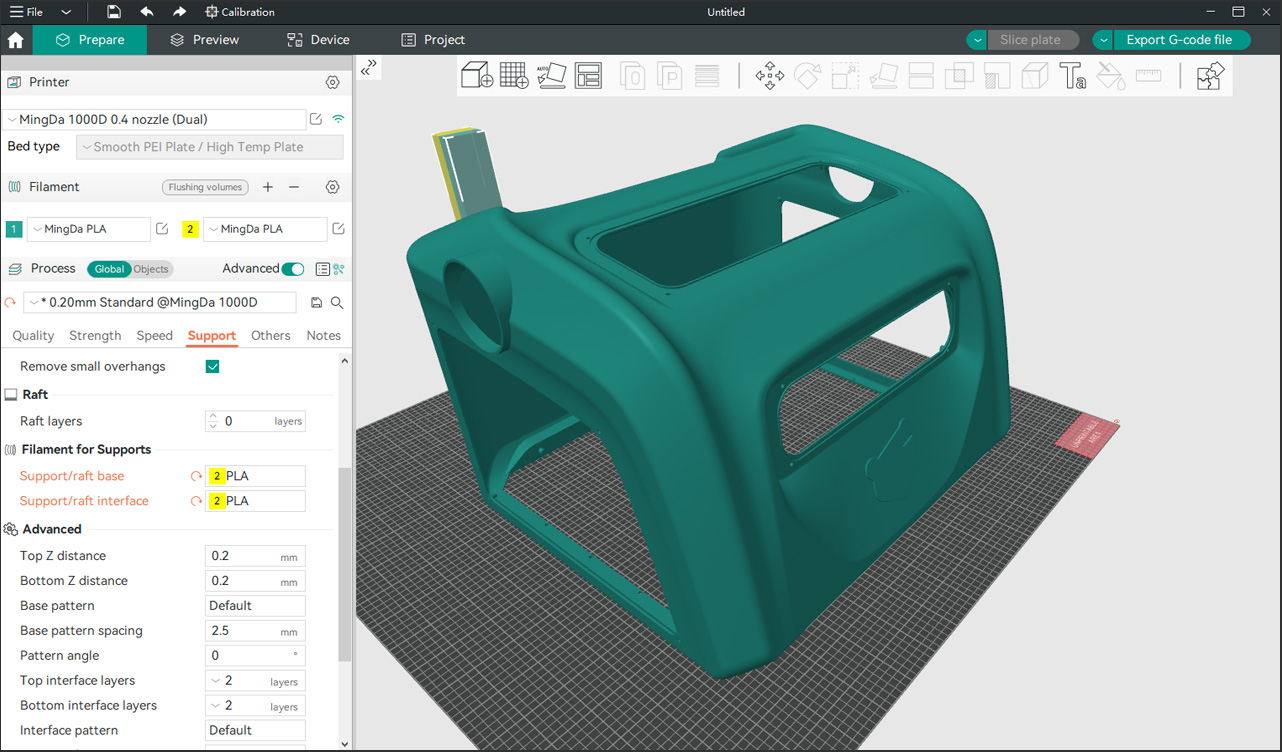1282x752 pixels.
Task: Switch to the Preview tab
Action: click(204, 40)
